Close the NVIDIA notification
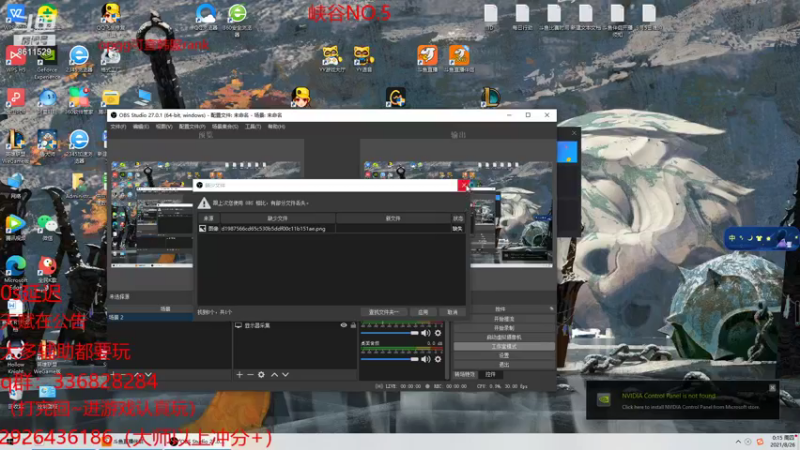The image size is (800, 450). pos(772,388)
